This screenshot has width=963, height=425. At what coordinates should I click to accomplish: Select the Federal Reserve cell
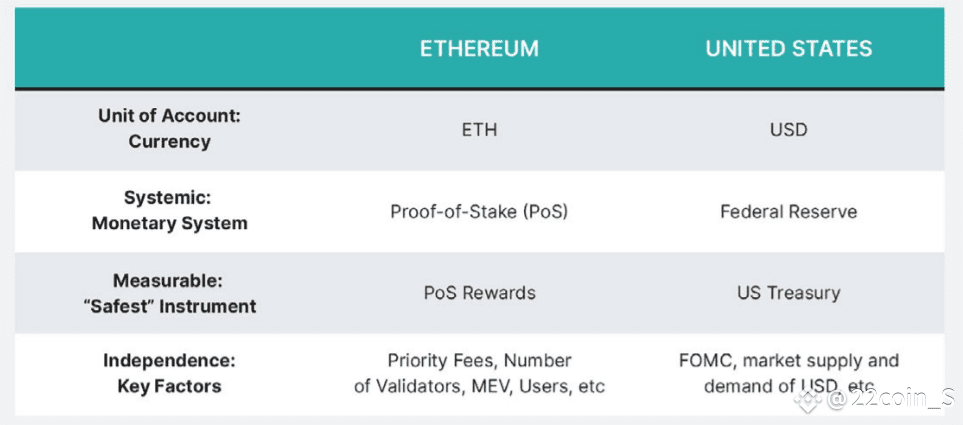click(789, 212)
